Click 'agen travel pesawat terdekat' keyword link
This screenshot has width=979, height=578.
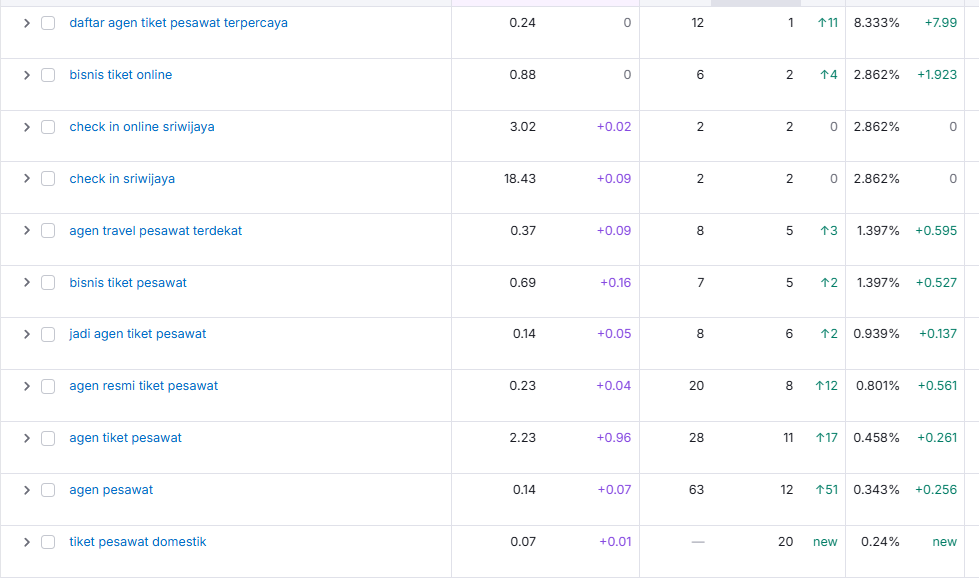155,231
